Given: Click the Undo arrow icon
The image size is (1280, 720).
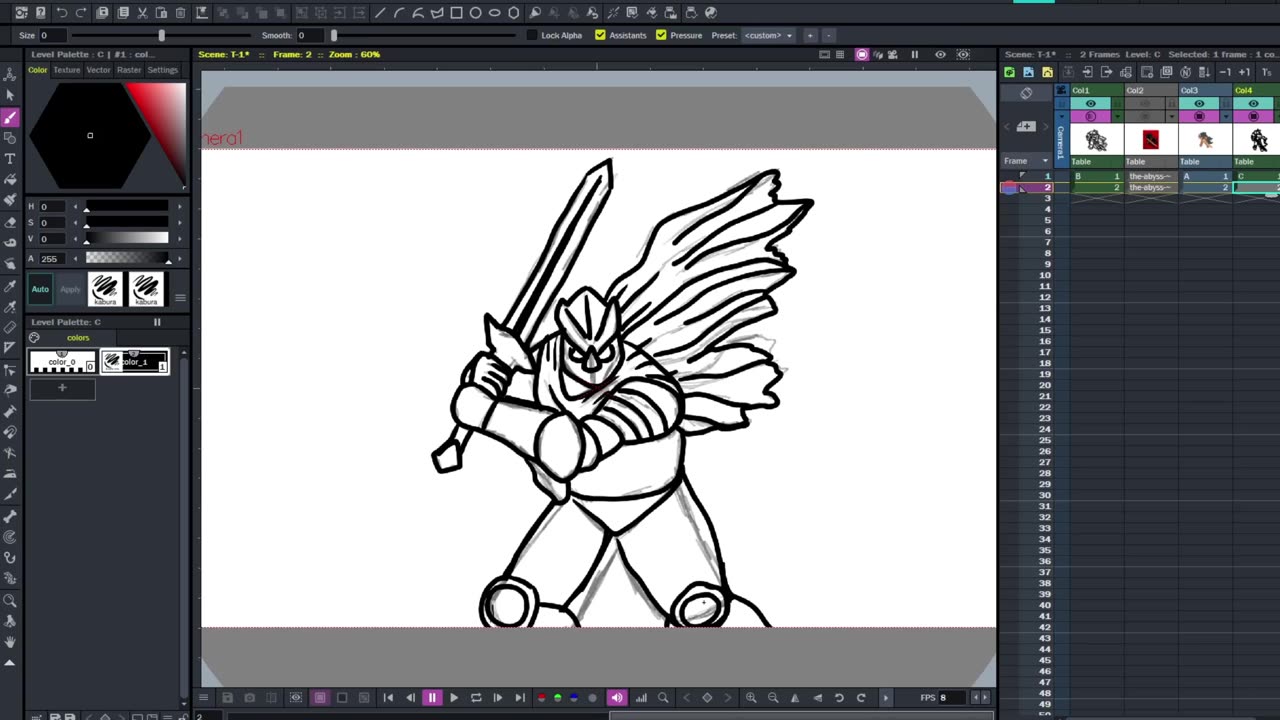Looking at the screenshot, I should (x=62, y=13).
